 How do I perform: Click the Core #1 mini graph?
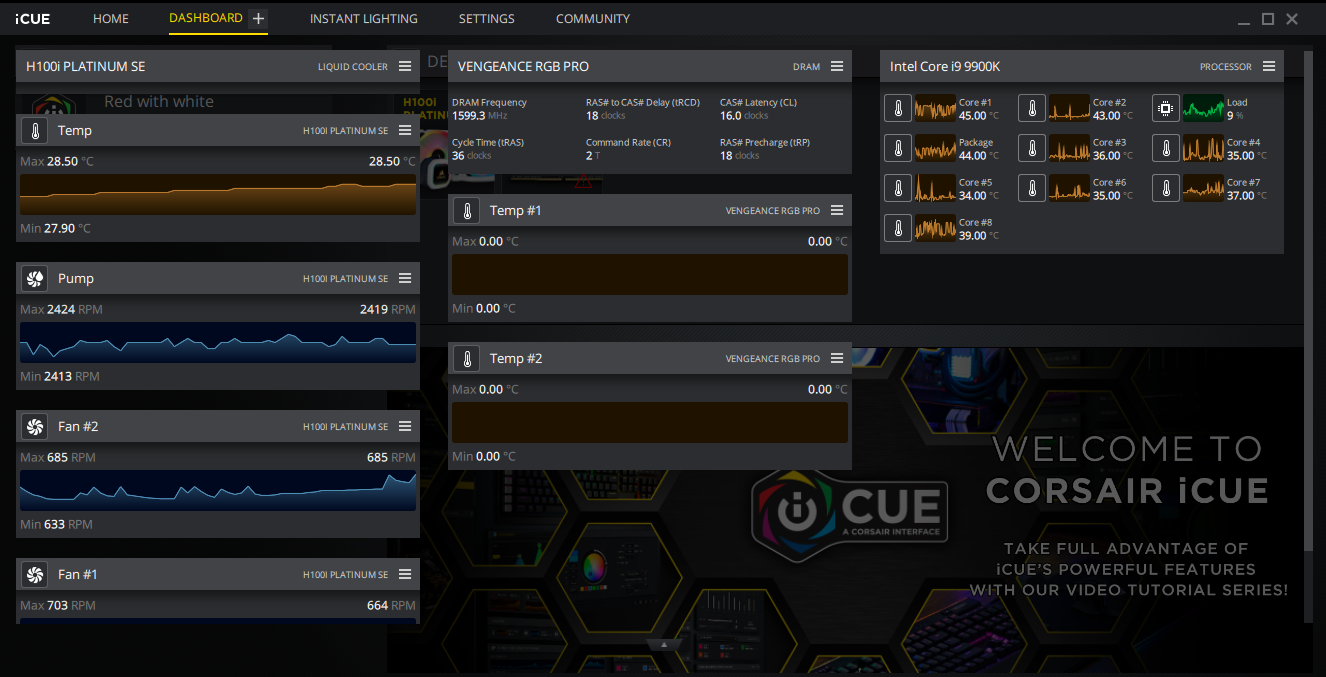935,108
